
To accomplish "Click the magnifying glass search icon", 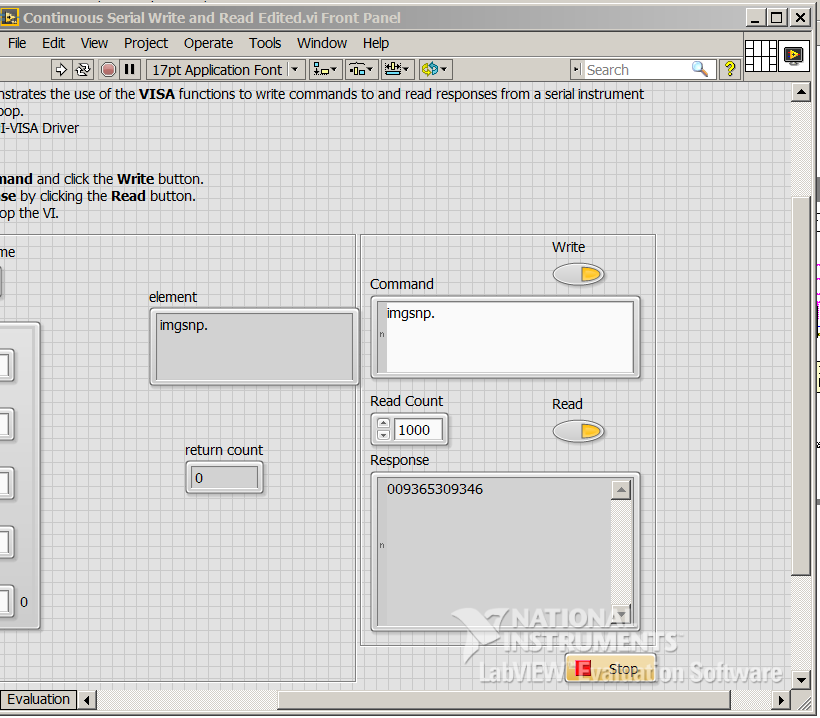I will [700, 69].
